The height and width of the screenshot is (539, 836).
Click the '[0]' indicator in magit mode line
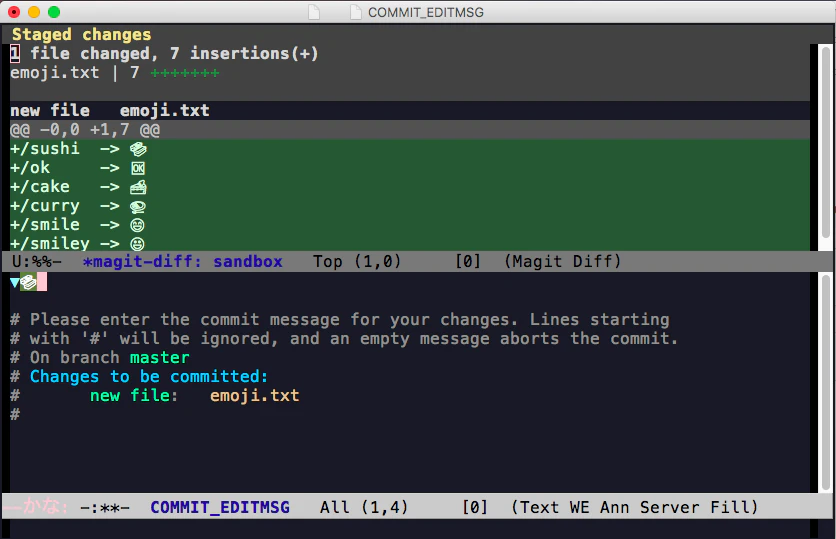click(468, 262)
